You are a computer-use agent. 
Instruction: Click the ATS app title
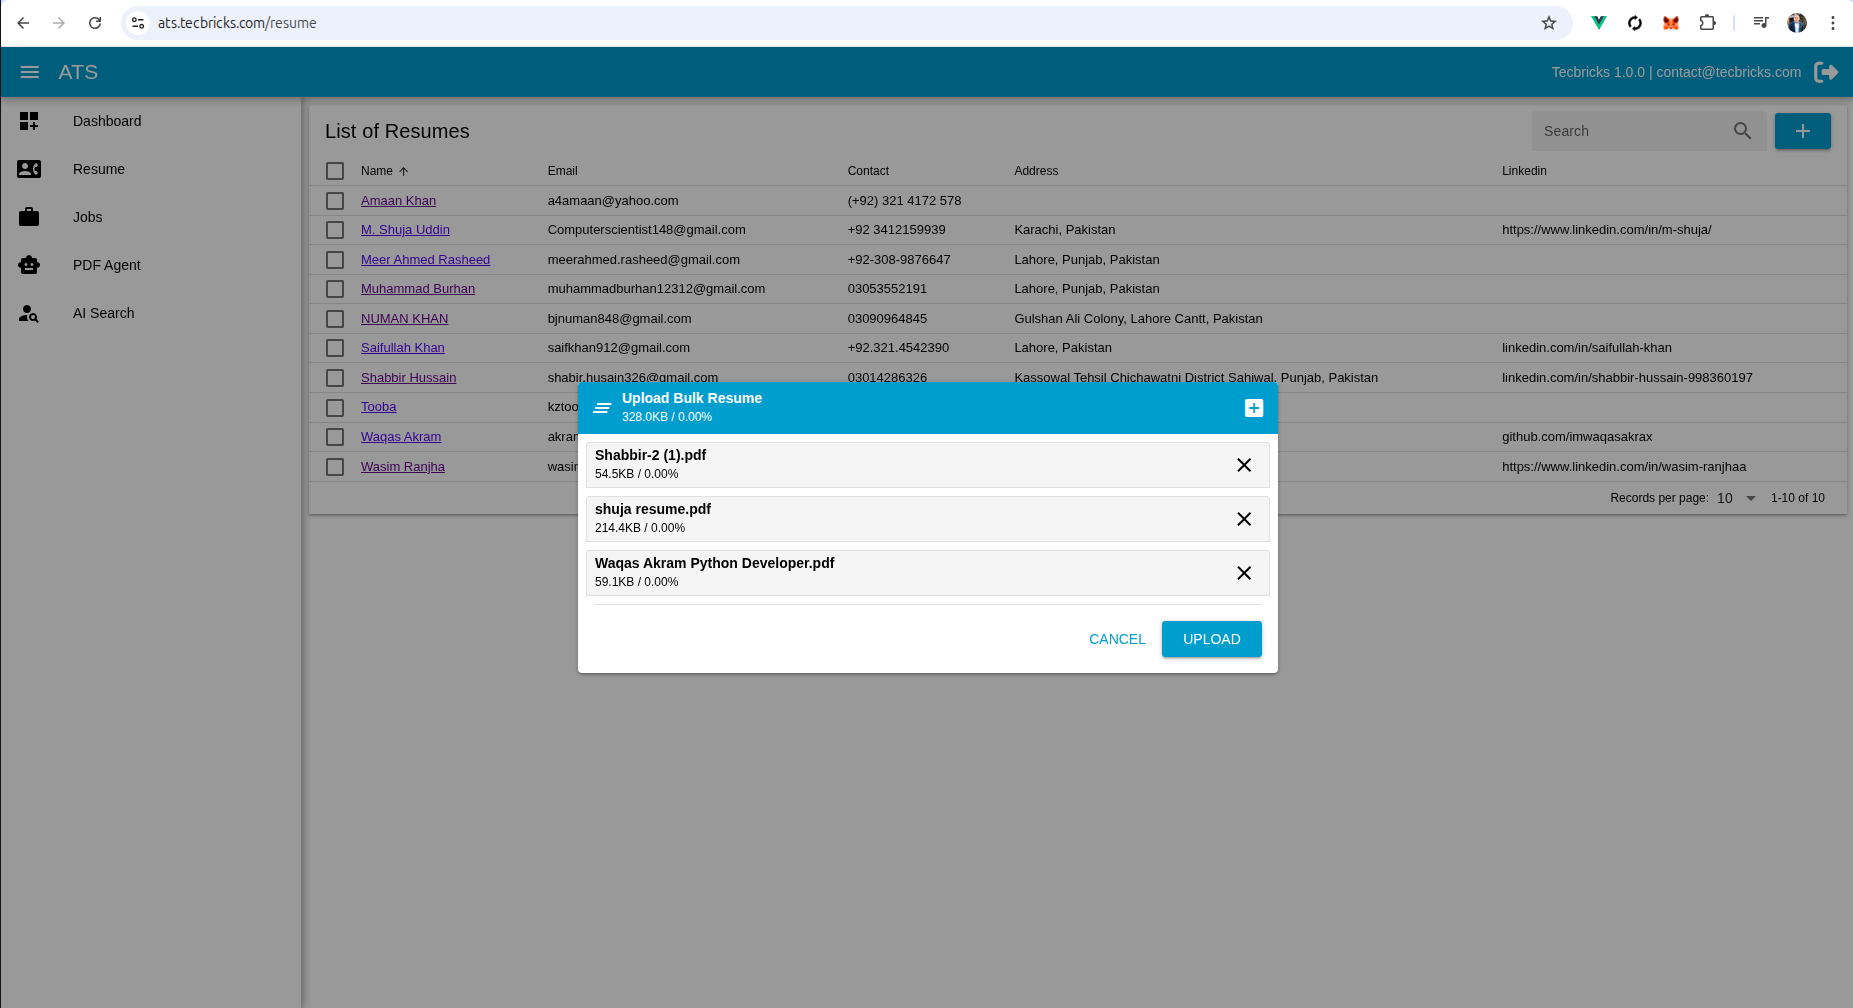(x=78, y=72)
